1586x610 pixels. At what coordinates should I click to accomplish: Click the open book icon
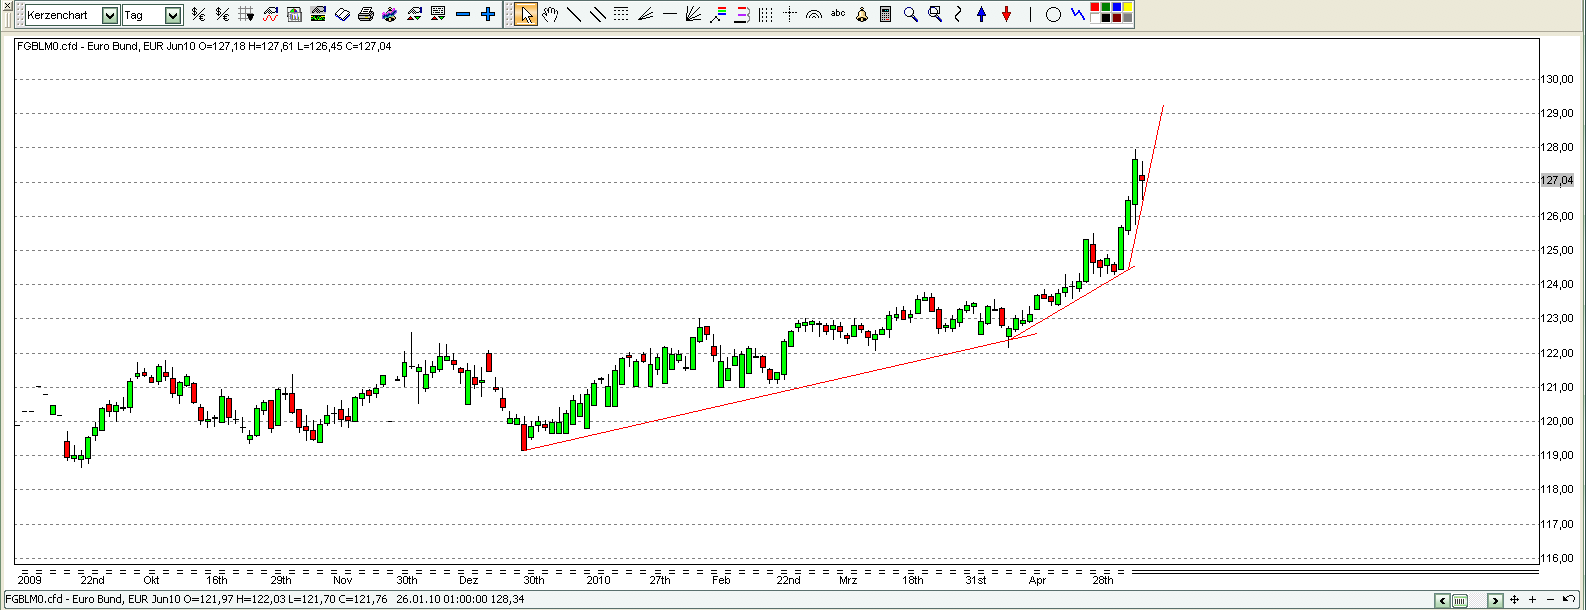(342, 14)
